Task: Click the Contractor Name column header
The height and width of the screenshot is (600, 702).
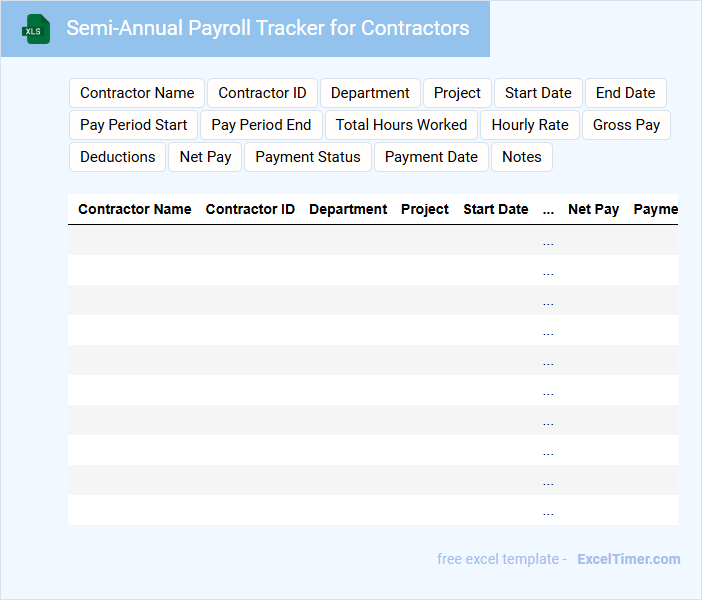Action: [x=135, y=210]
